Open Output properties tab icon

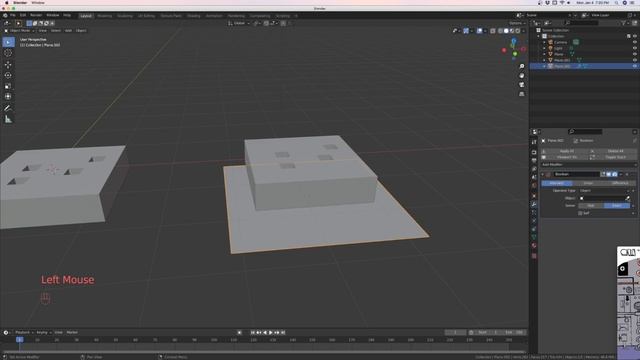(534, 160)
